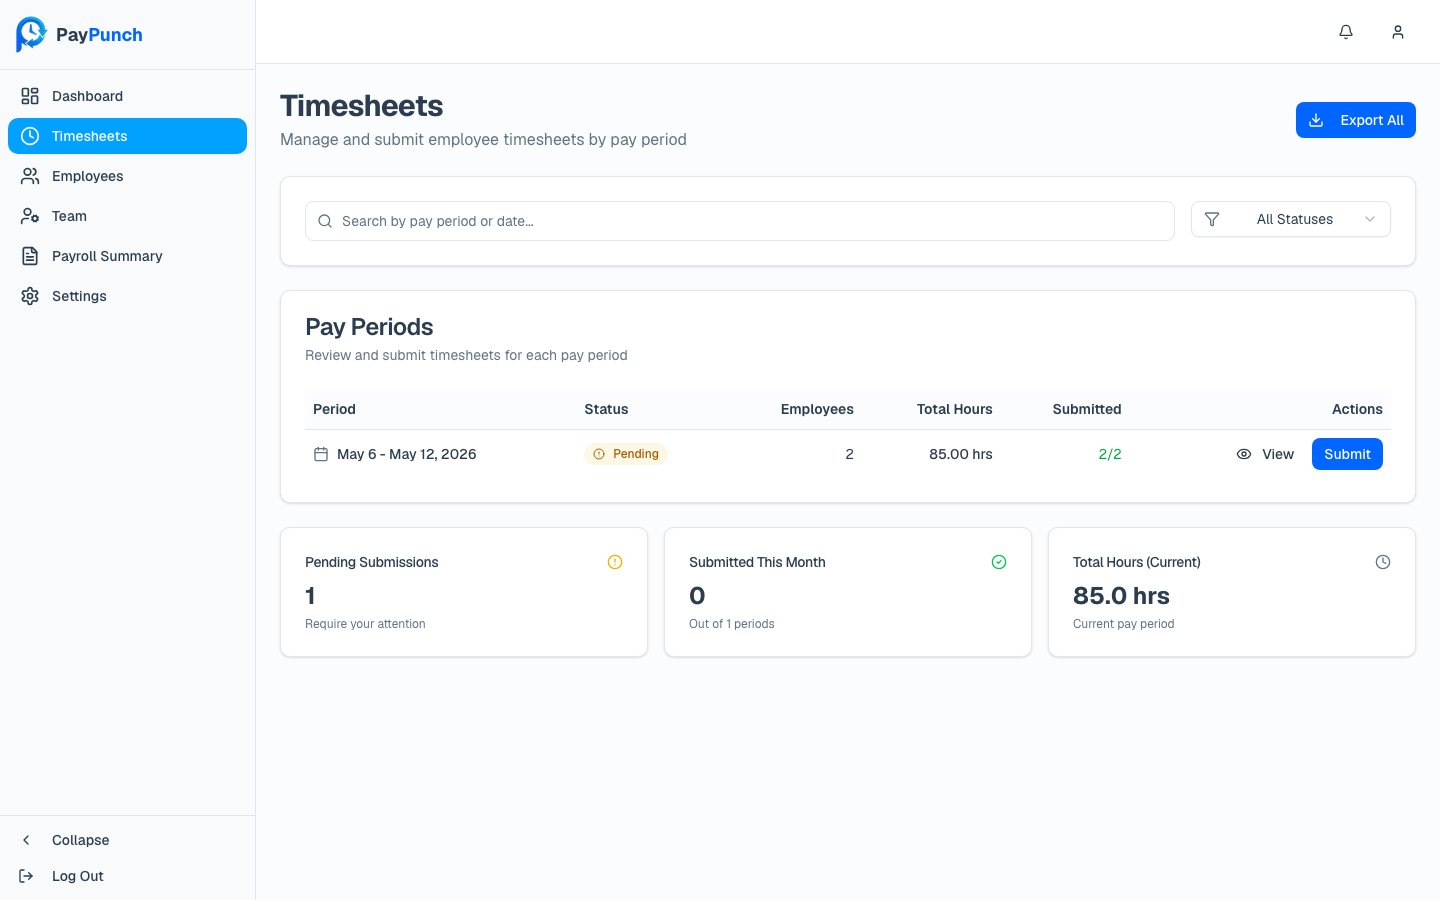Click the PayPunch brand name
Screen dimensions: 1440x900
(99, 35)
